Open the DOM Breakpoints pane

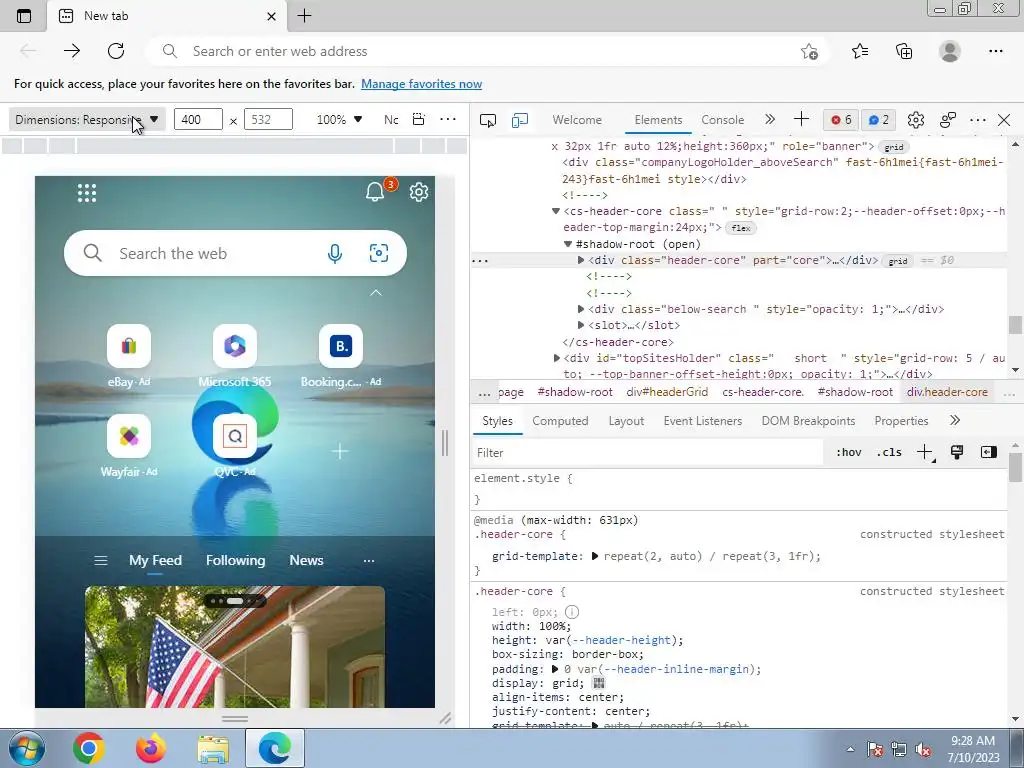click(808, 421)
